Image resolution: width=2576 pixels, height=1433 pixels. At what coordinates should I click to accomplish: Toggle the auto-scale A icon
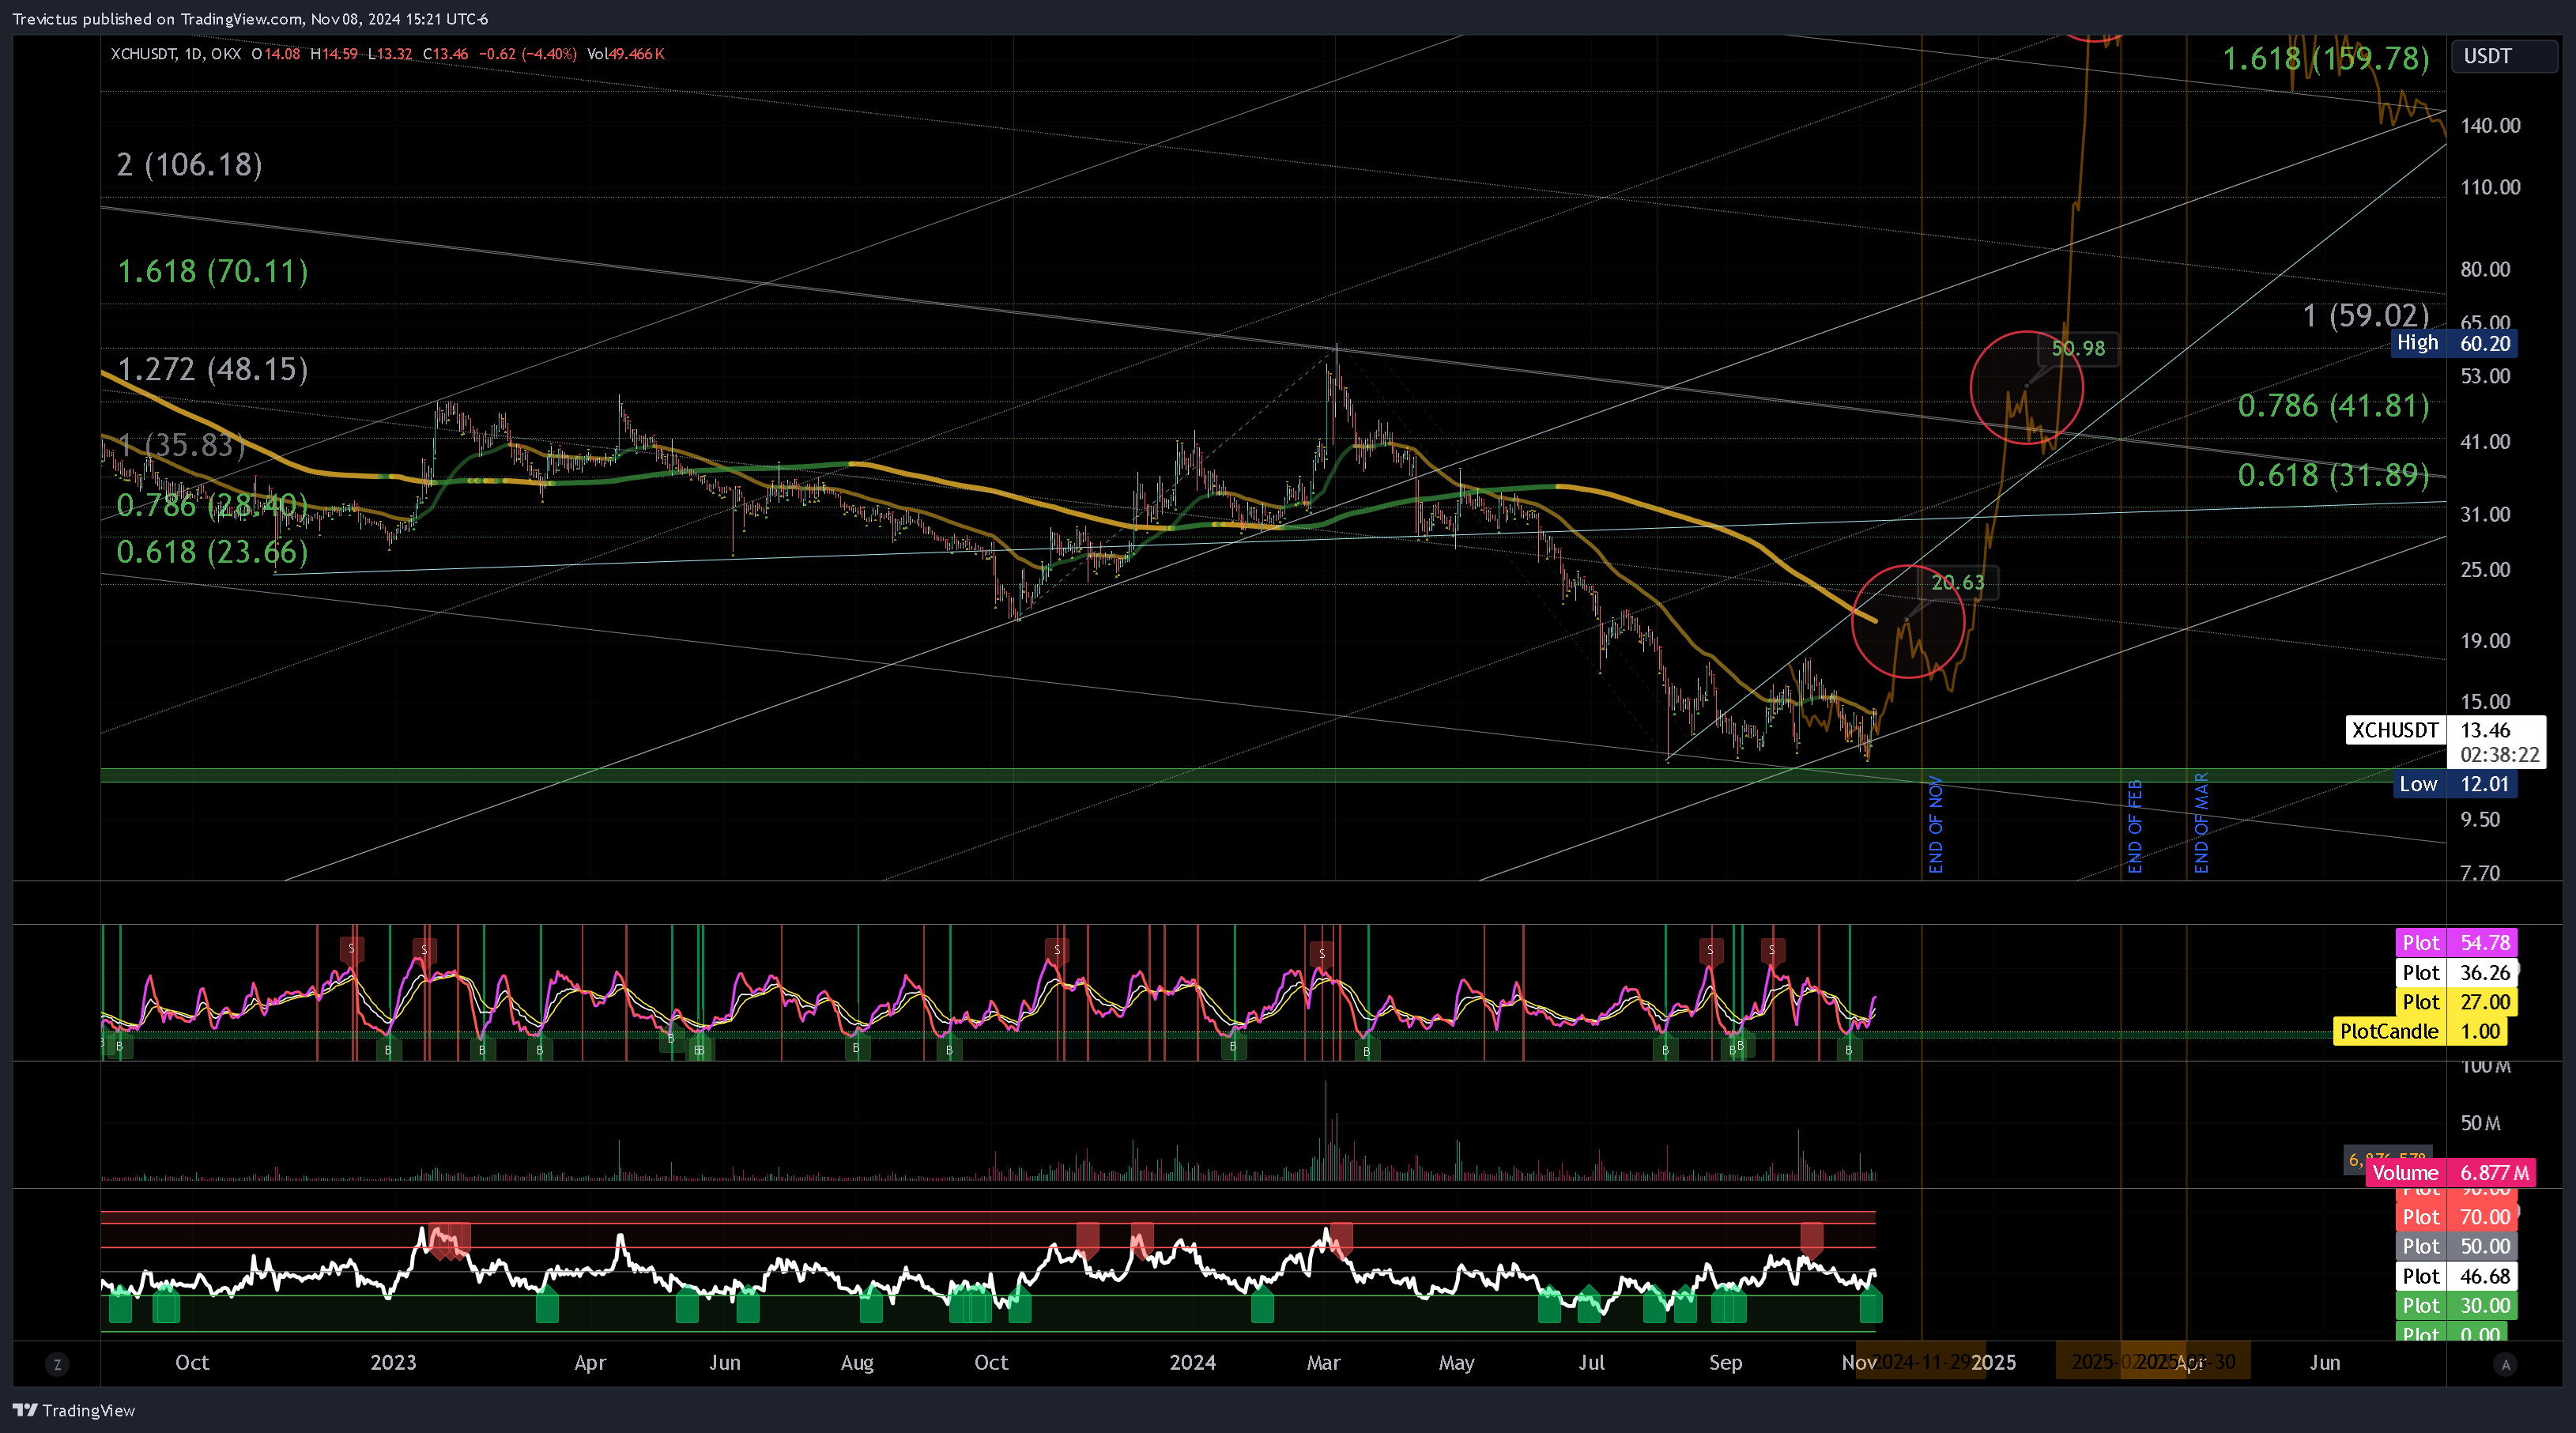(2505, 1364)
